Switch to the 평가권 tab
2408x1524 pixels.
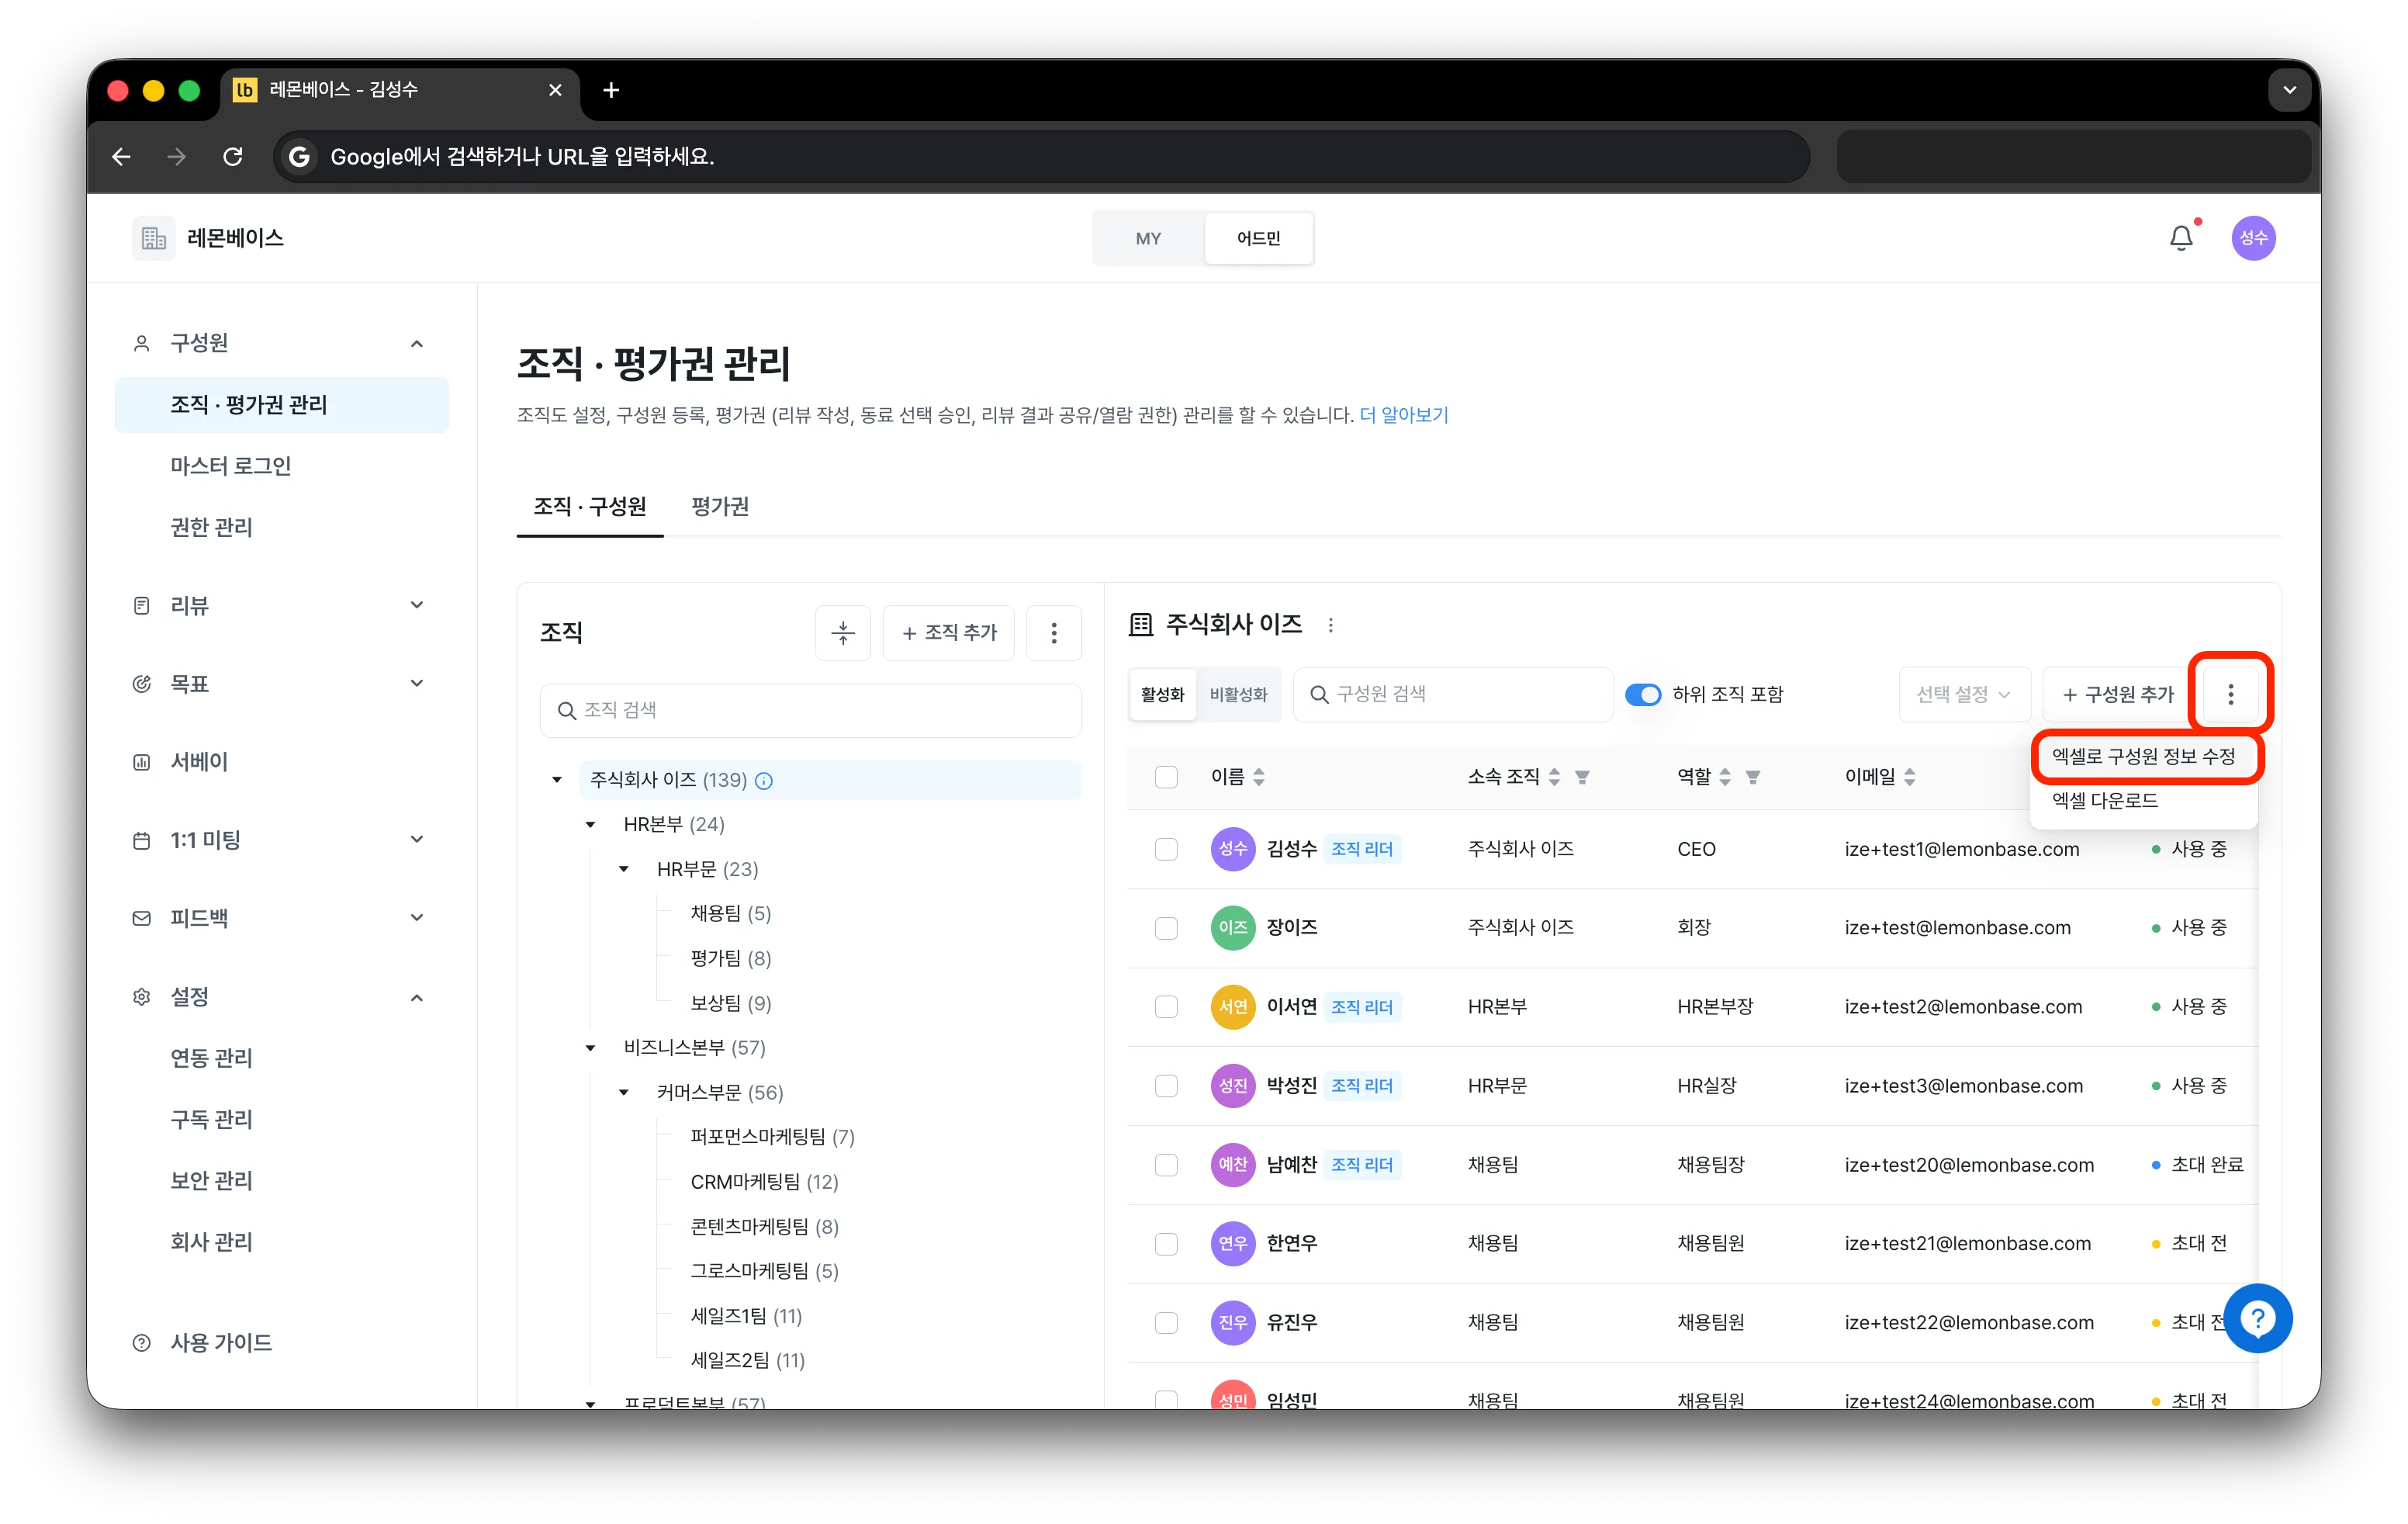pos(720,506)
